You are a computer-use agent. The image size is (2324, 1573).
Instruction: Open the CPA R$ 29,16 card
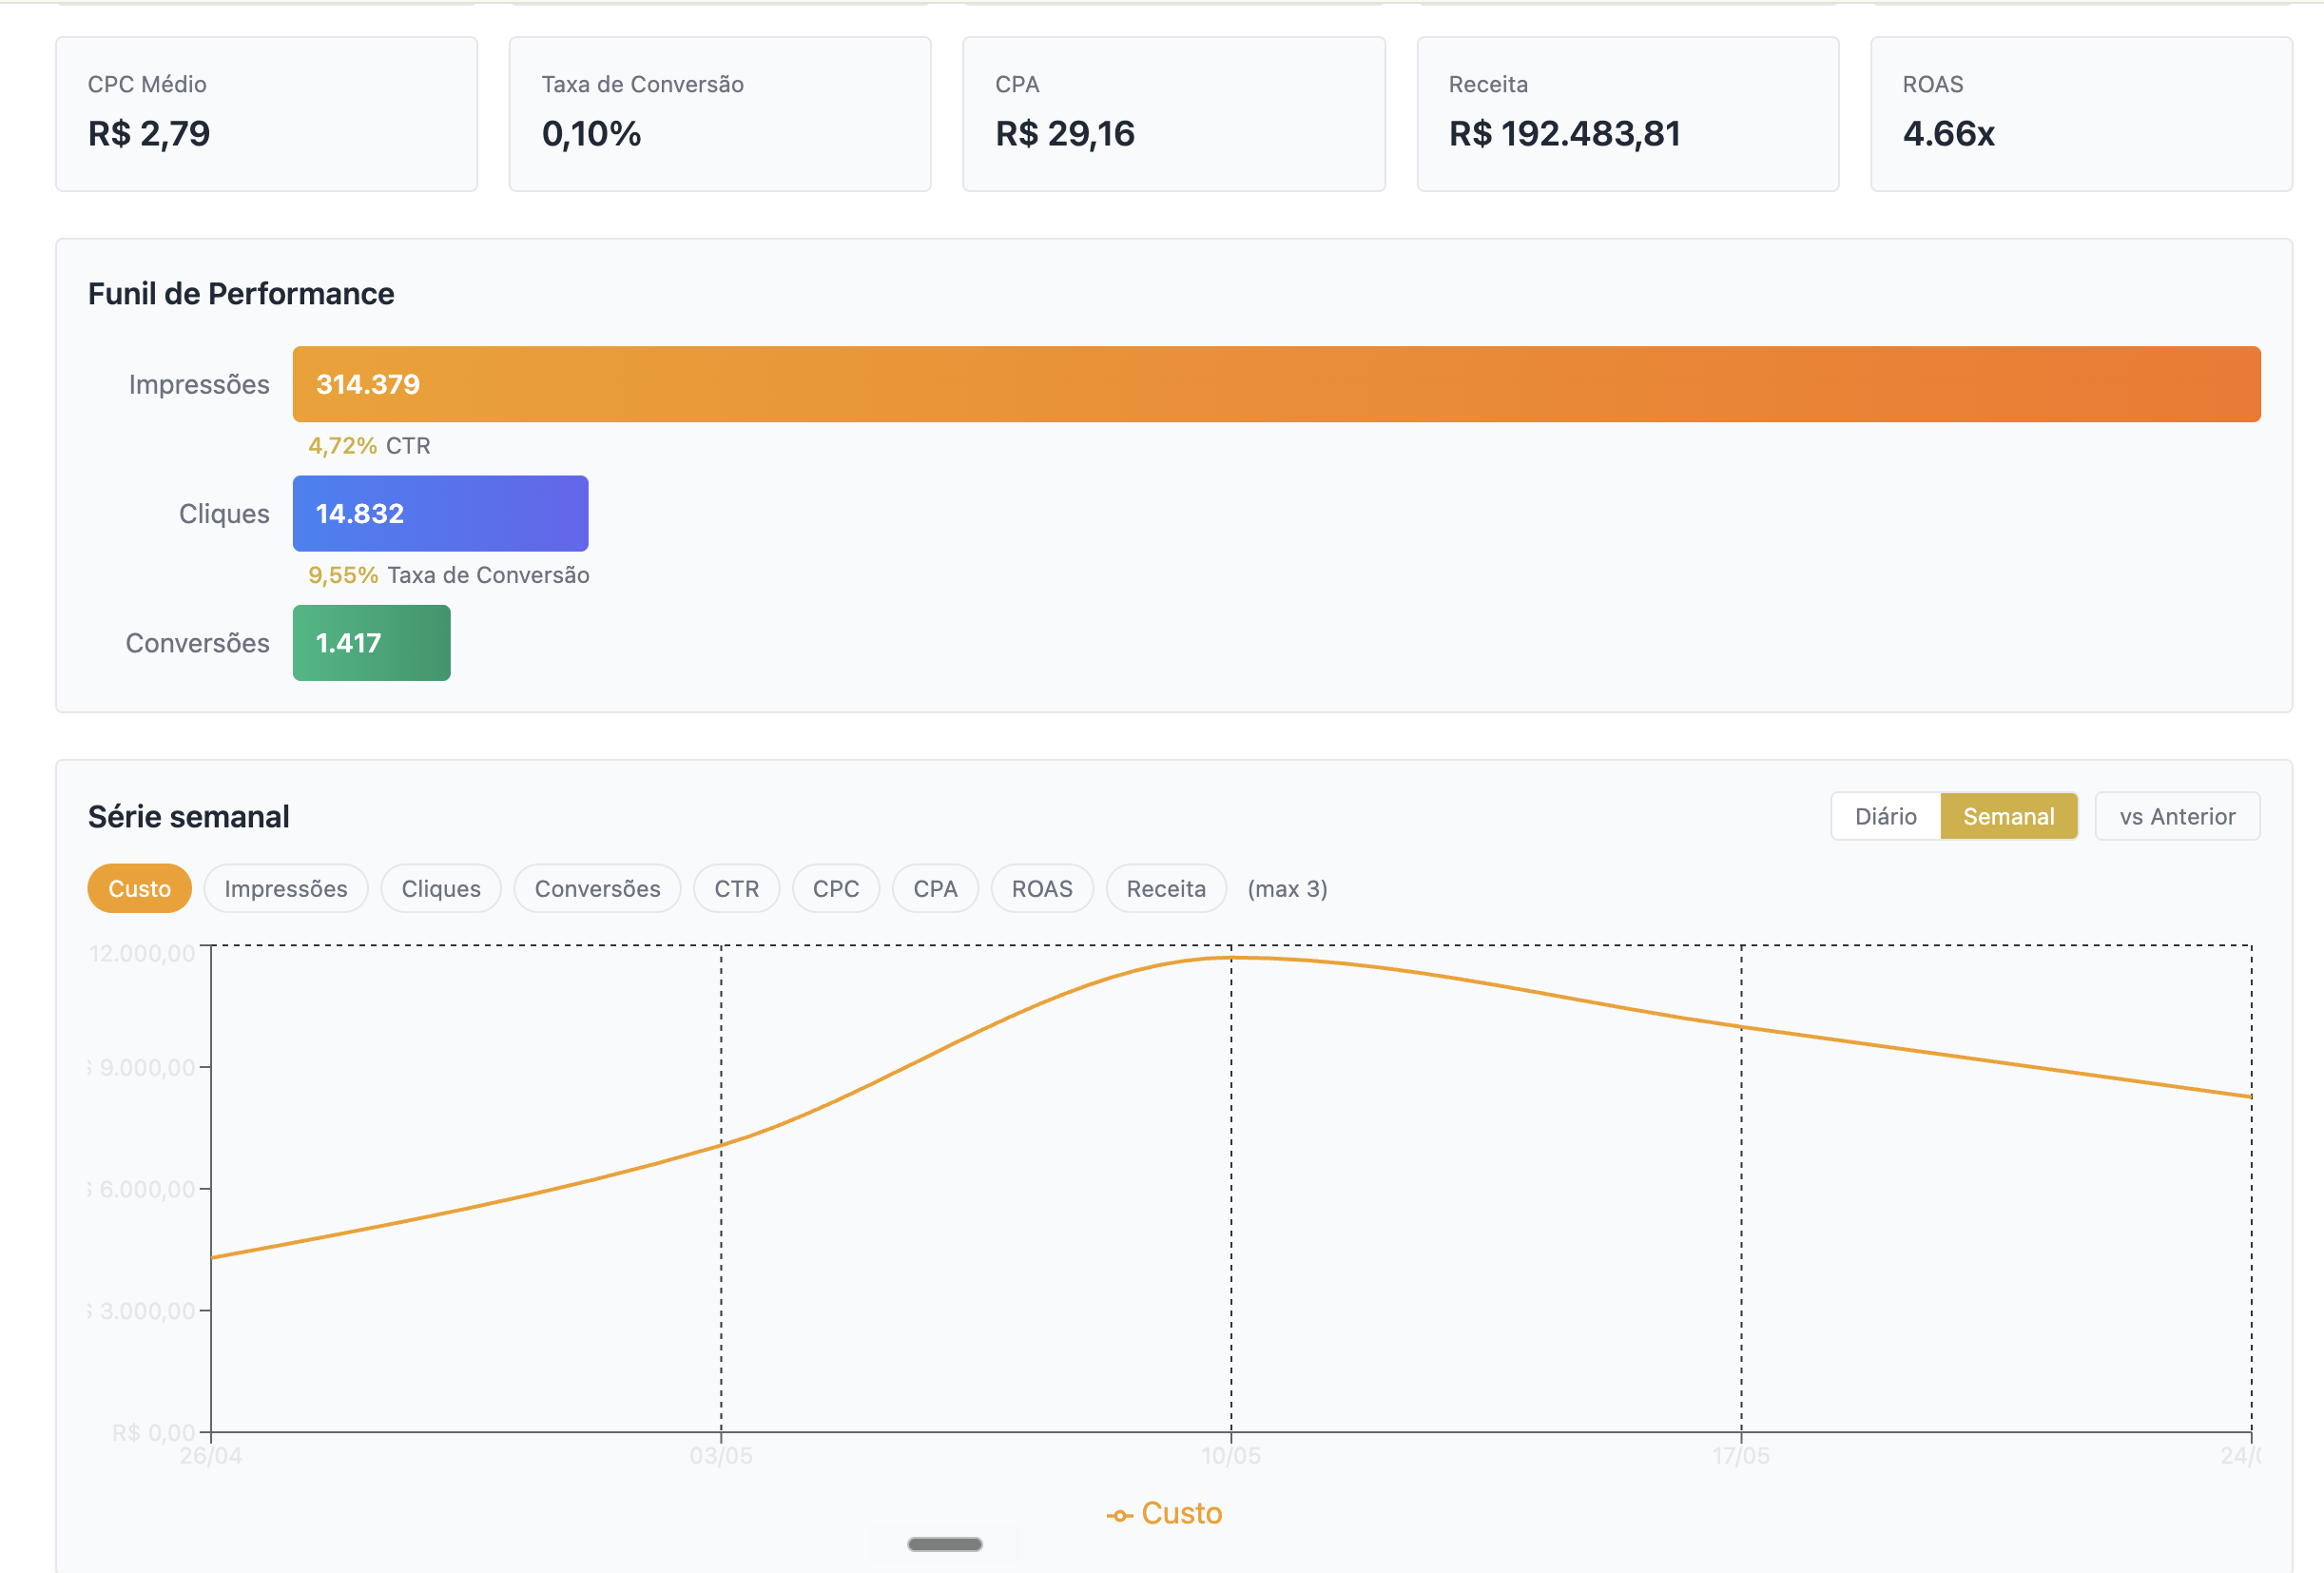tap(1174, 114)
